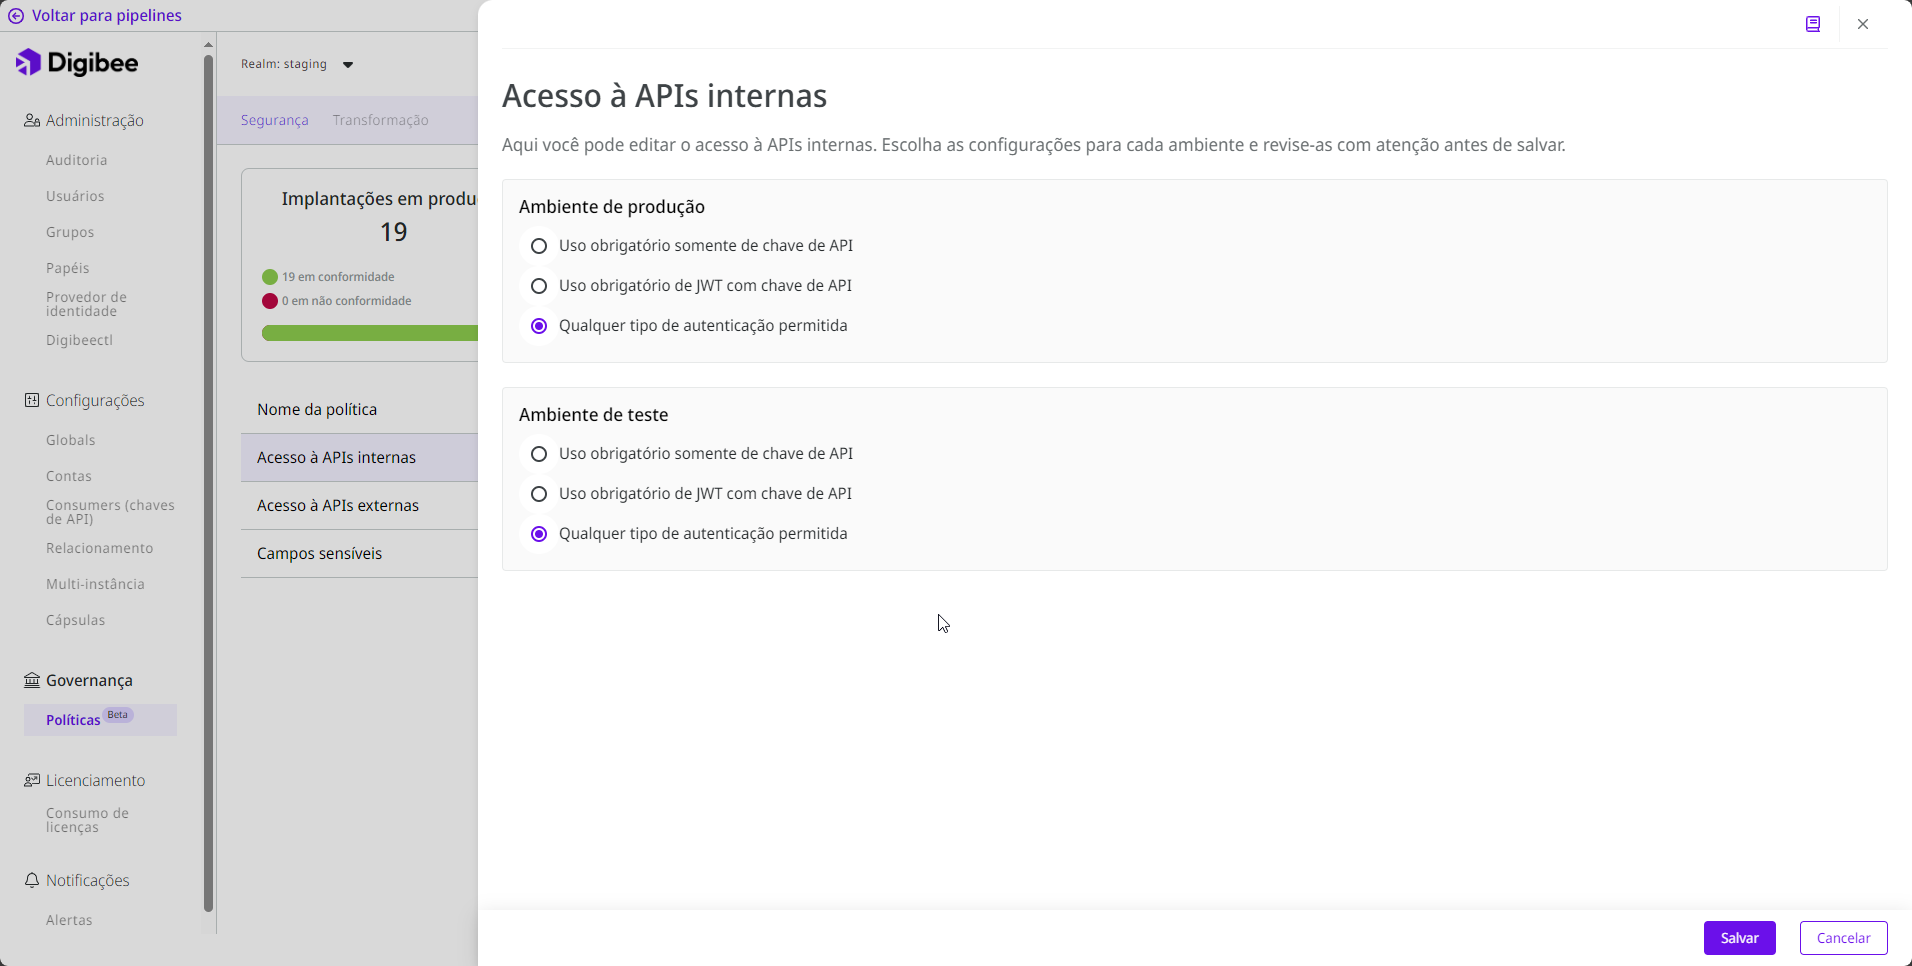Click the Governança building icon
The height and width of the screenshot is (966, 1912).
[32, 681]
